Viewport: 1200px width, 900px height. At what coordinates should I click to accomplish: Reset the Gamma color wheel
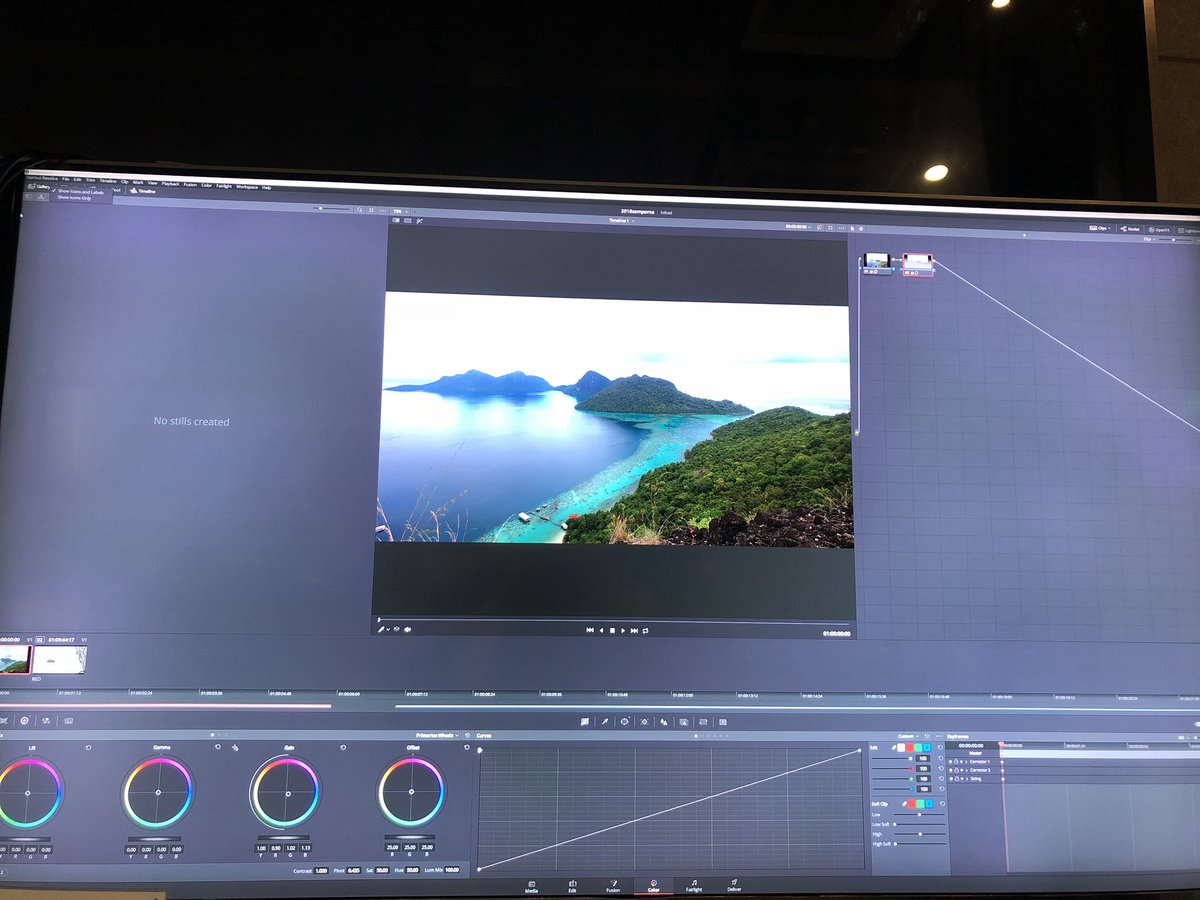click(x=217, y=747)
